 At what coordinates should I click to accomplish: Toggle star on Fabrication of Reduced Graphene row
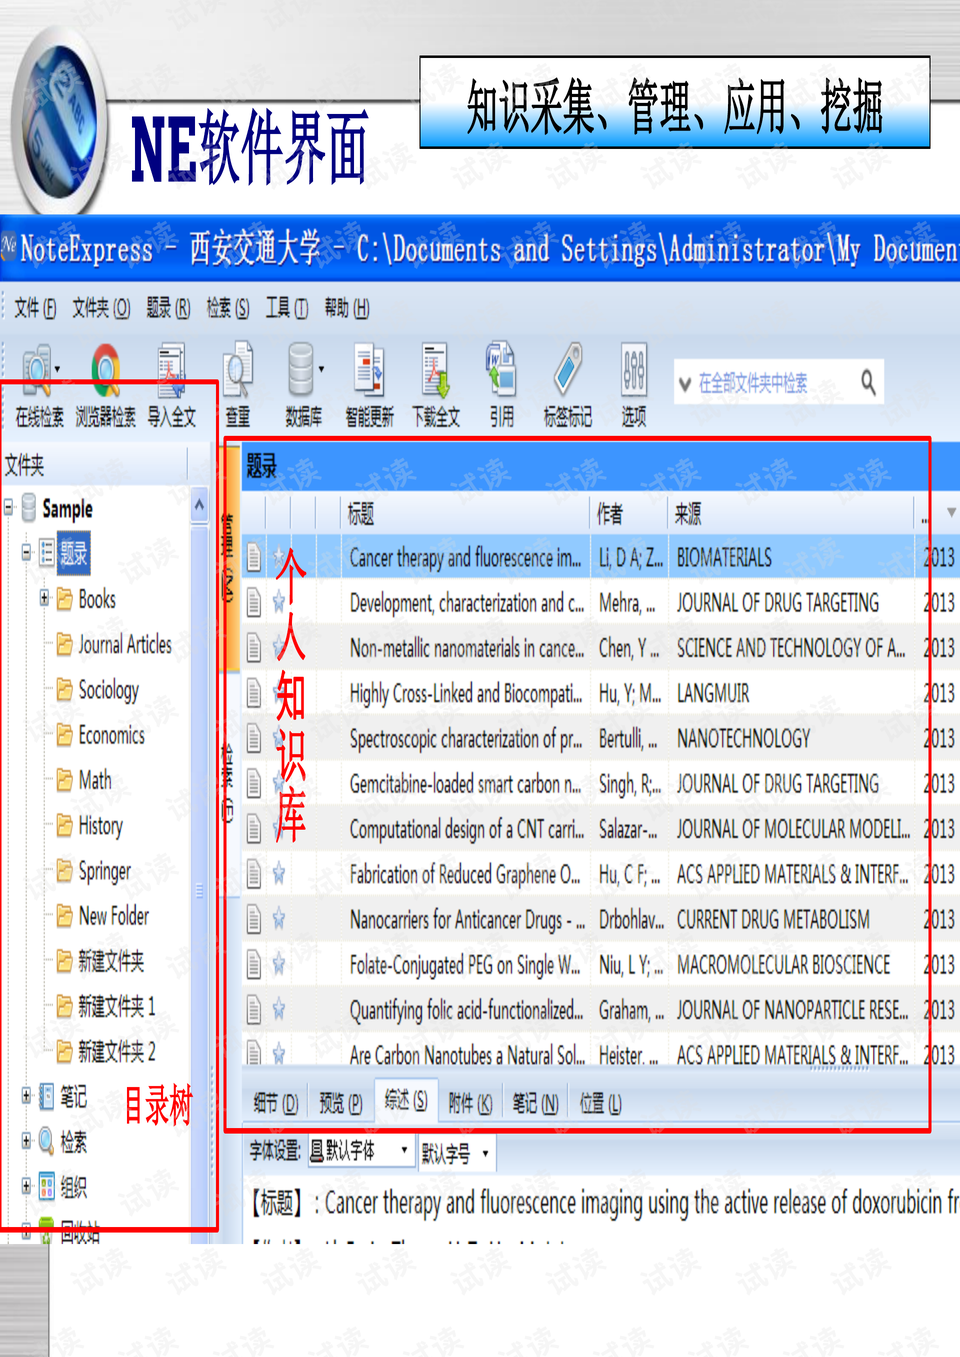(279, 875)
